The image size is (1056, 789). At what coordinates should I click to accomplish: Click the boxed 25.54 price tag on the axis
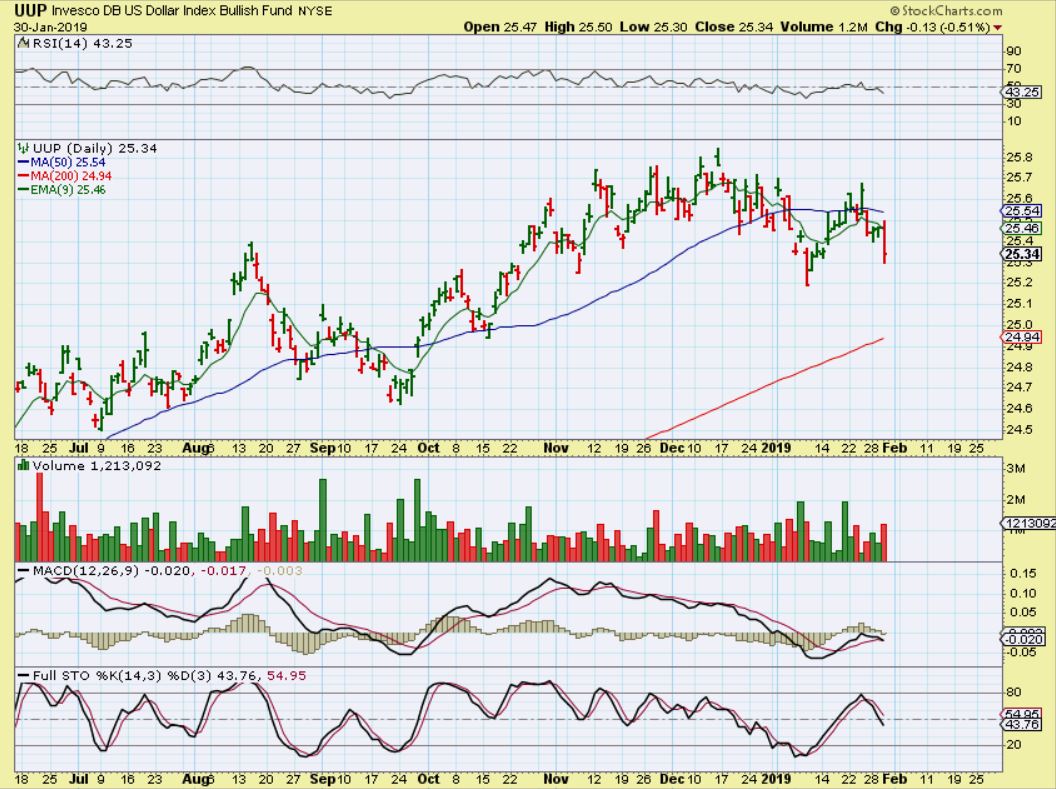pos(1021,211)
